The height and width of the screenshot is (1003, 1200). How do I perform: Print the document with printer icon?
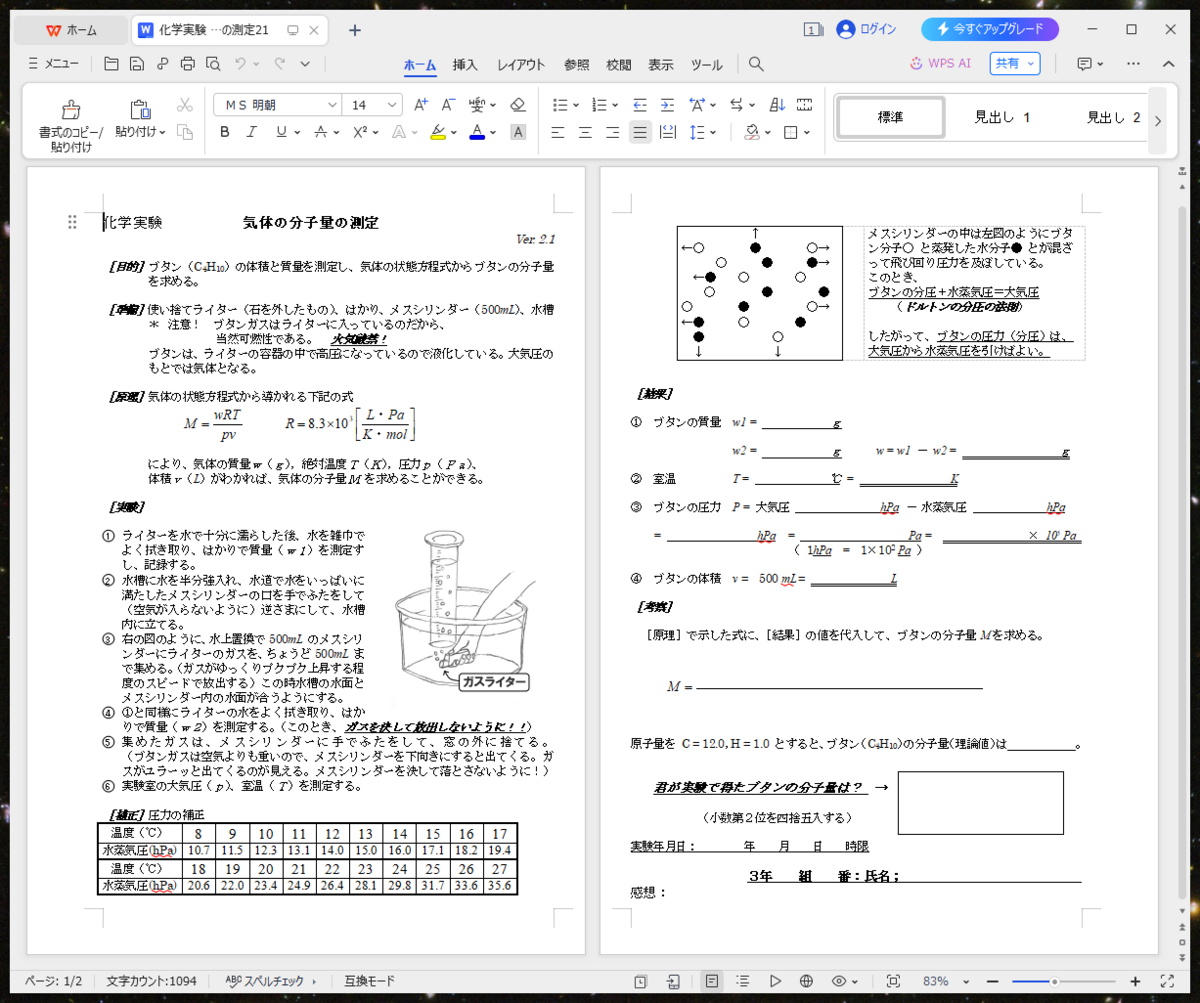click(187, 64)
